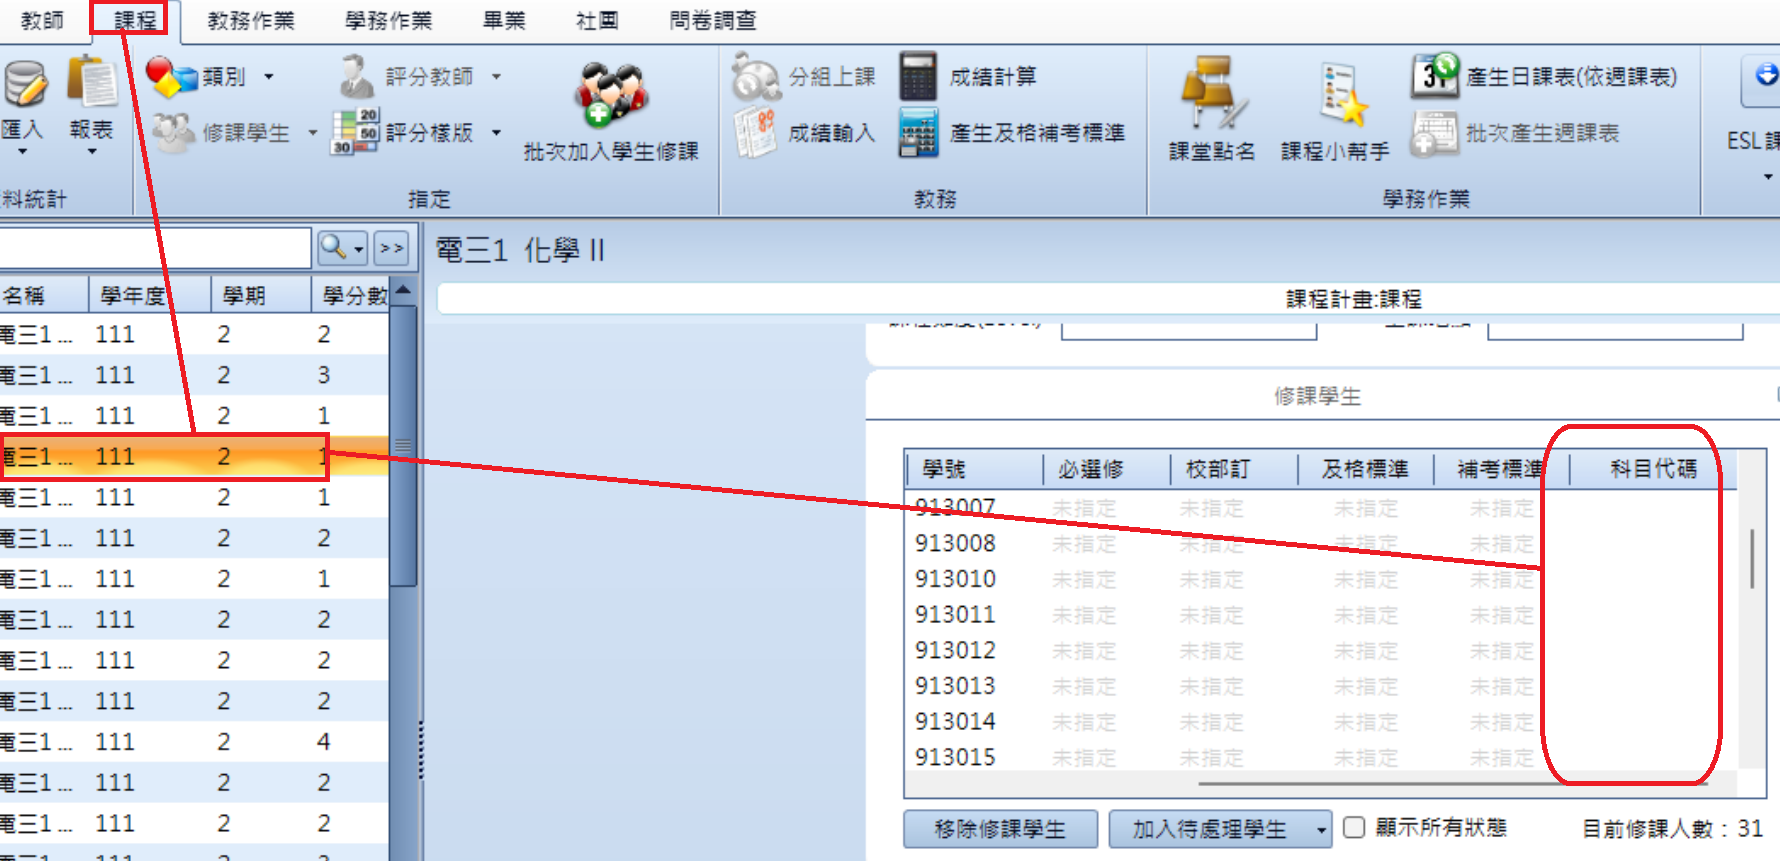This screenshot has height=861, width=1780.
Task: Click the 學號 column header
Action: (975, 468)
